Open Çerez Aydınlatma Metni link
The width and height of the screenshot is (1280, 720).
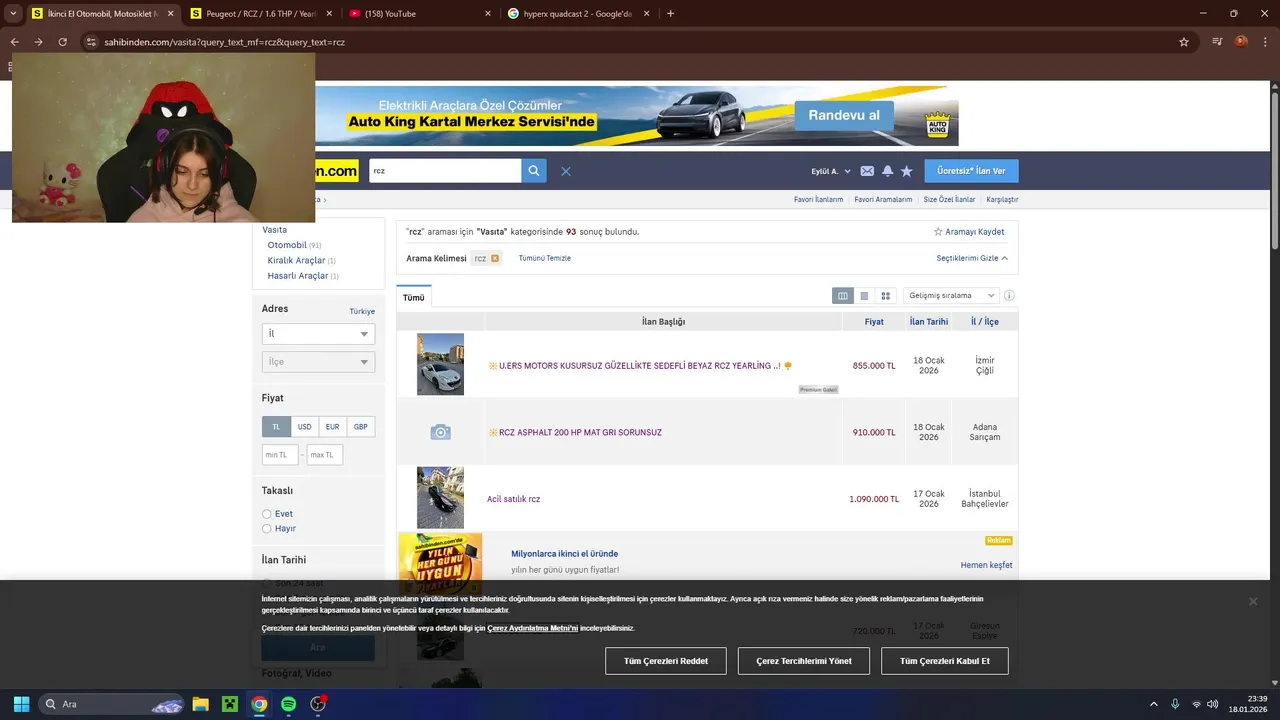(x=533, y=628)
